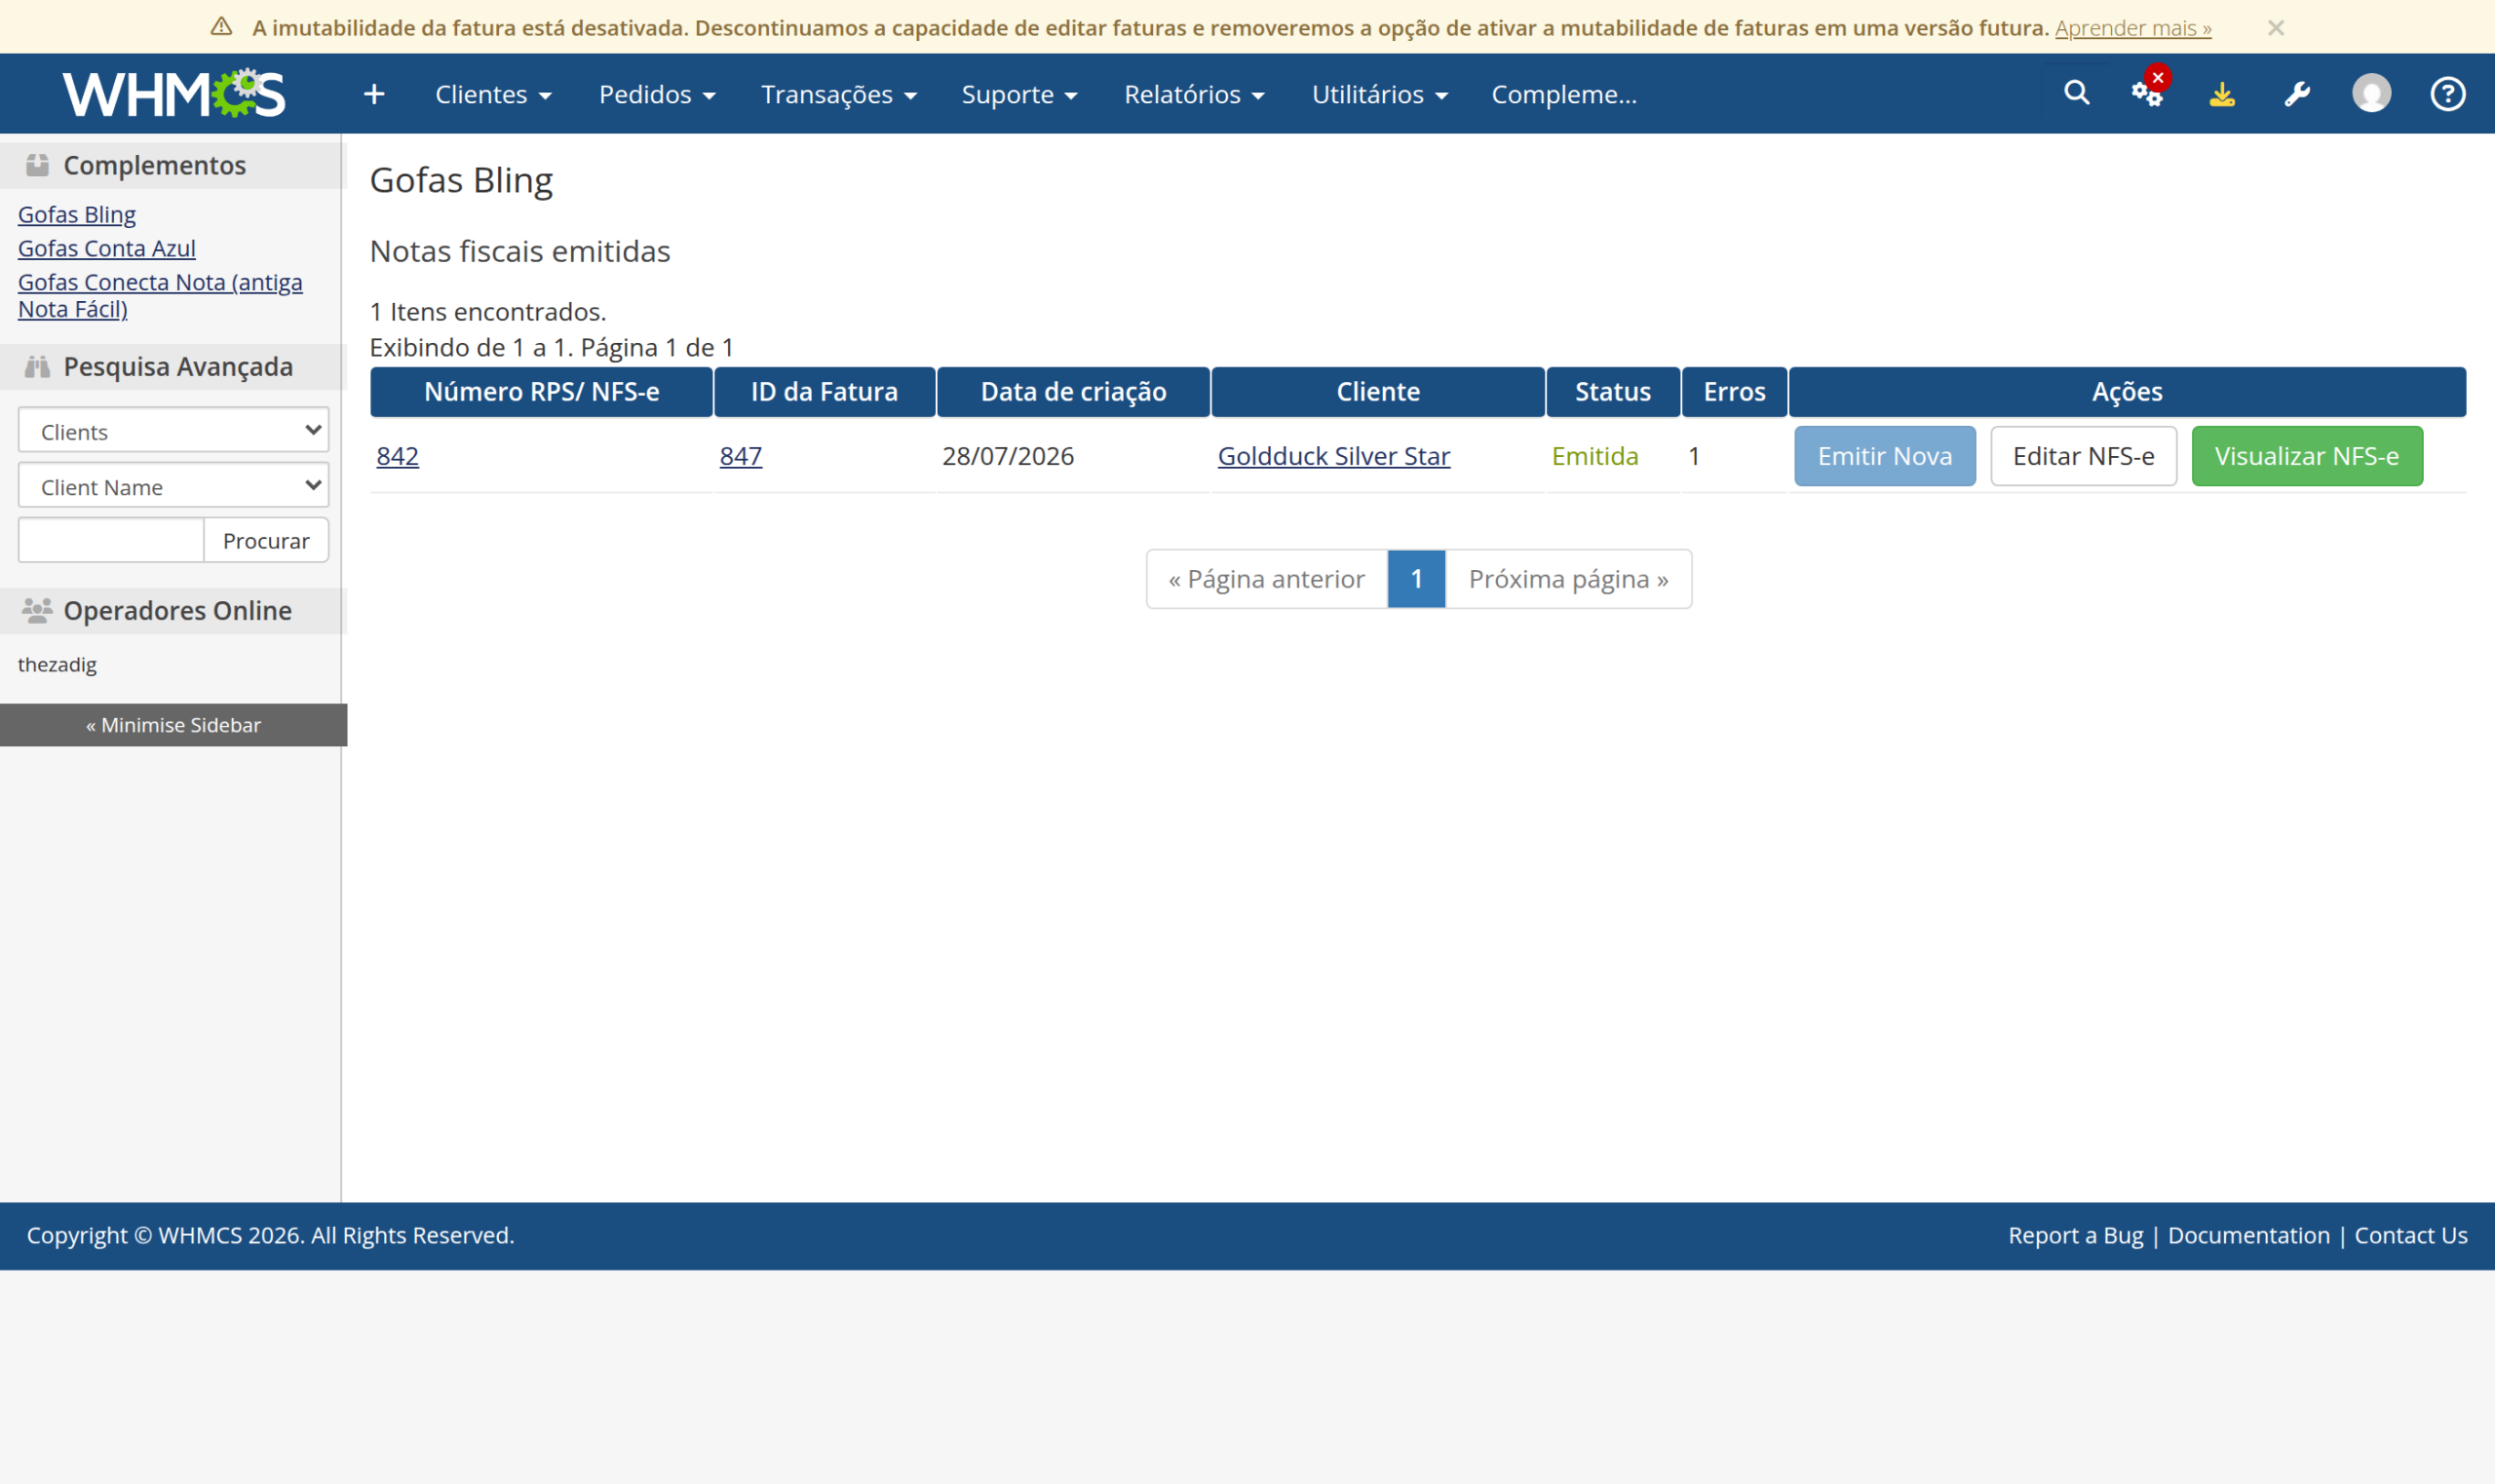The width and height of the screenshot is (2495, 1484).
Task: Open the search magnifier icon
Action: [x=2077, y=93]
